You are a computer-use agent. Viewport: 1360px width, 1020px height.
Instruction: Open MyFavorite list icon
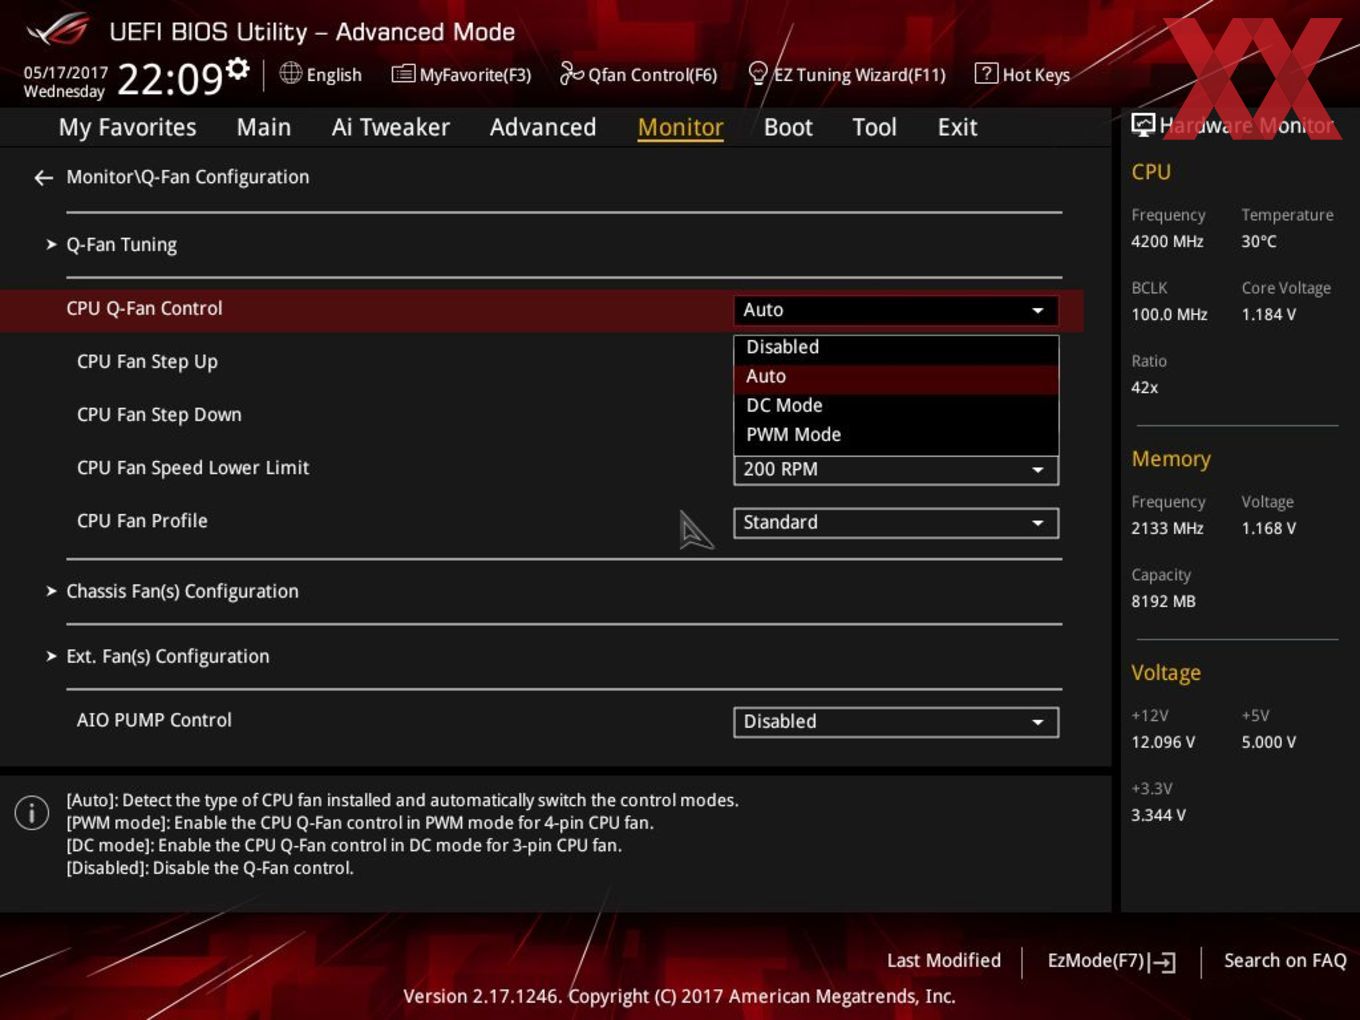(402, 74)
